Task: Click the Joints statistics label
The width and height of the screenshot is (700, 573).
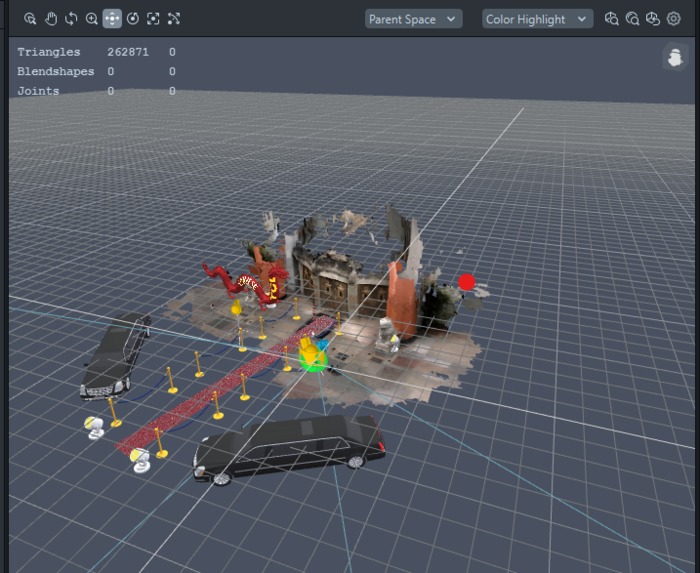Action: [x=38, y=91]
